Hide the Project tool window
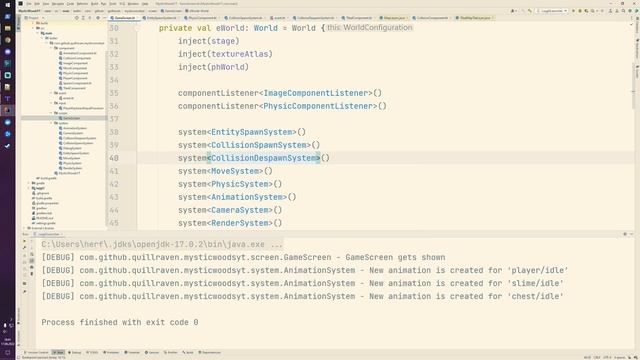The image size is (640, 360). [104, 18]
